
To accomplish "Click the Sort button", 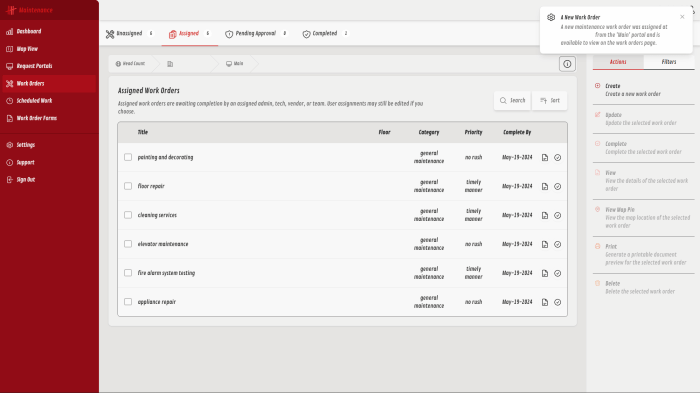I will coord(550,100).
